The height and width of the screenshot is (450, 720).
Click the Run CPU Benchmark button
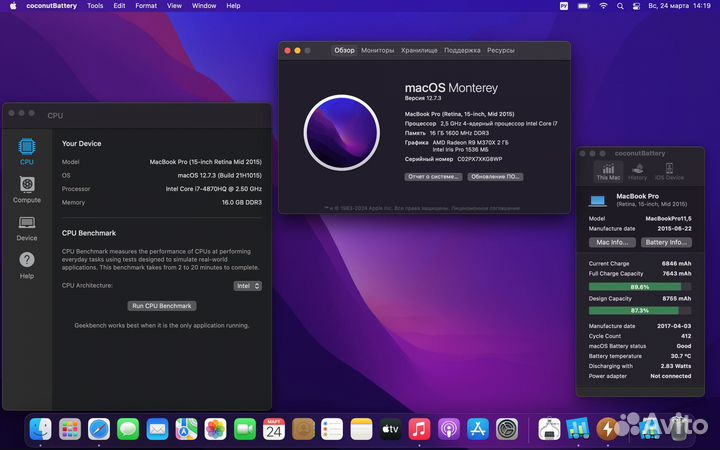click(x=162, y=306)
